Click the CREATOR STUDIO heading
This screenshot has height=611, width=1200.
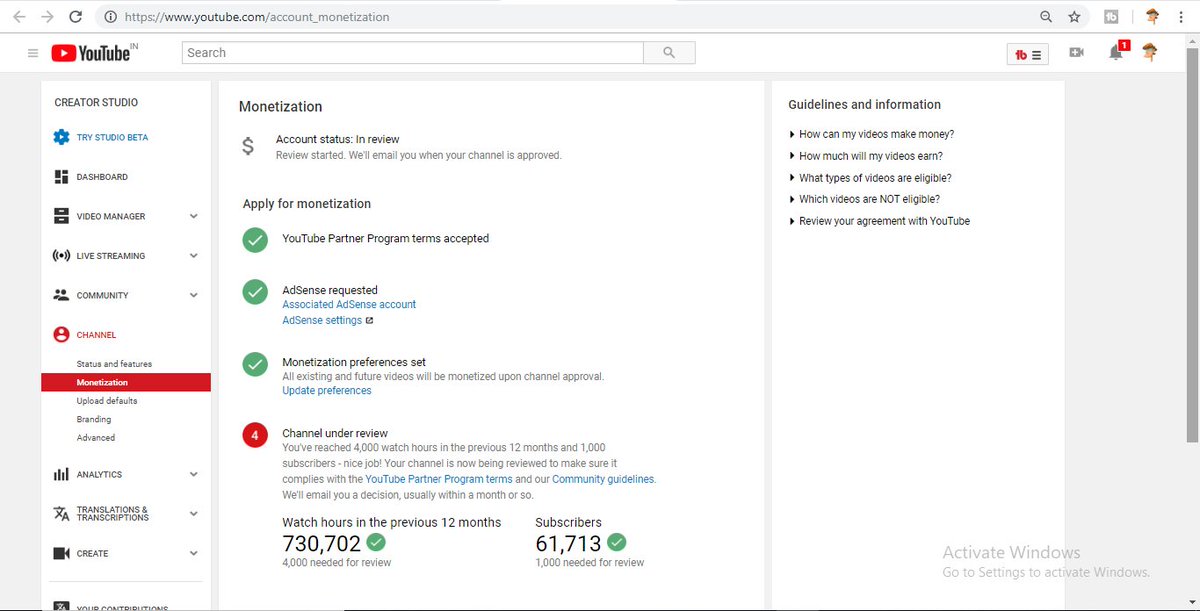(x=96, y=102)
